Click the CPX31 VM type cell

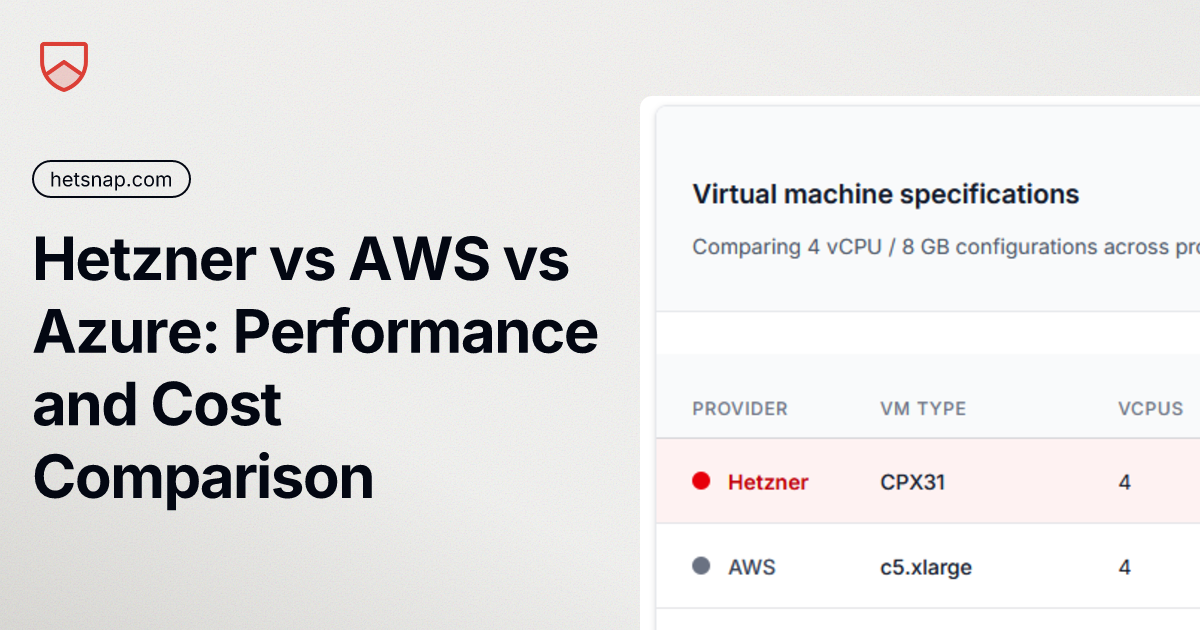[x=912, y=482]
